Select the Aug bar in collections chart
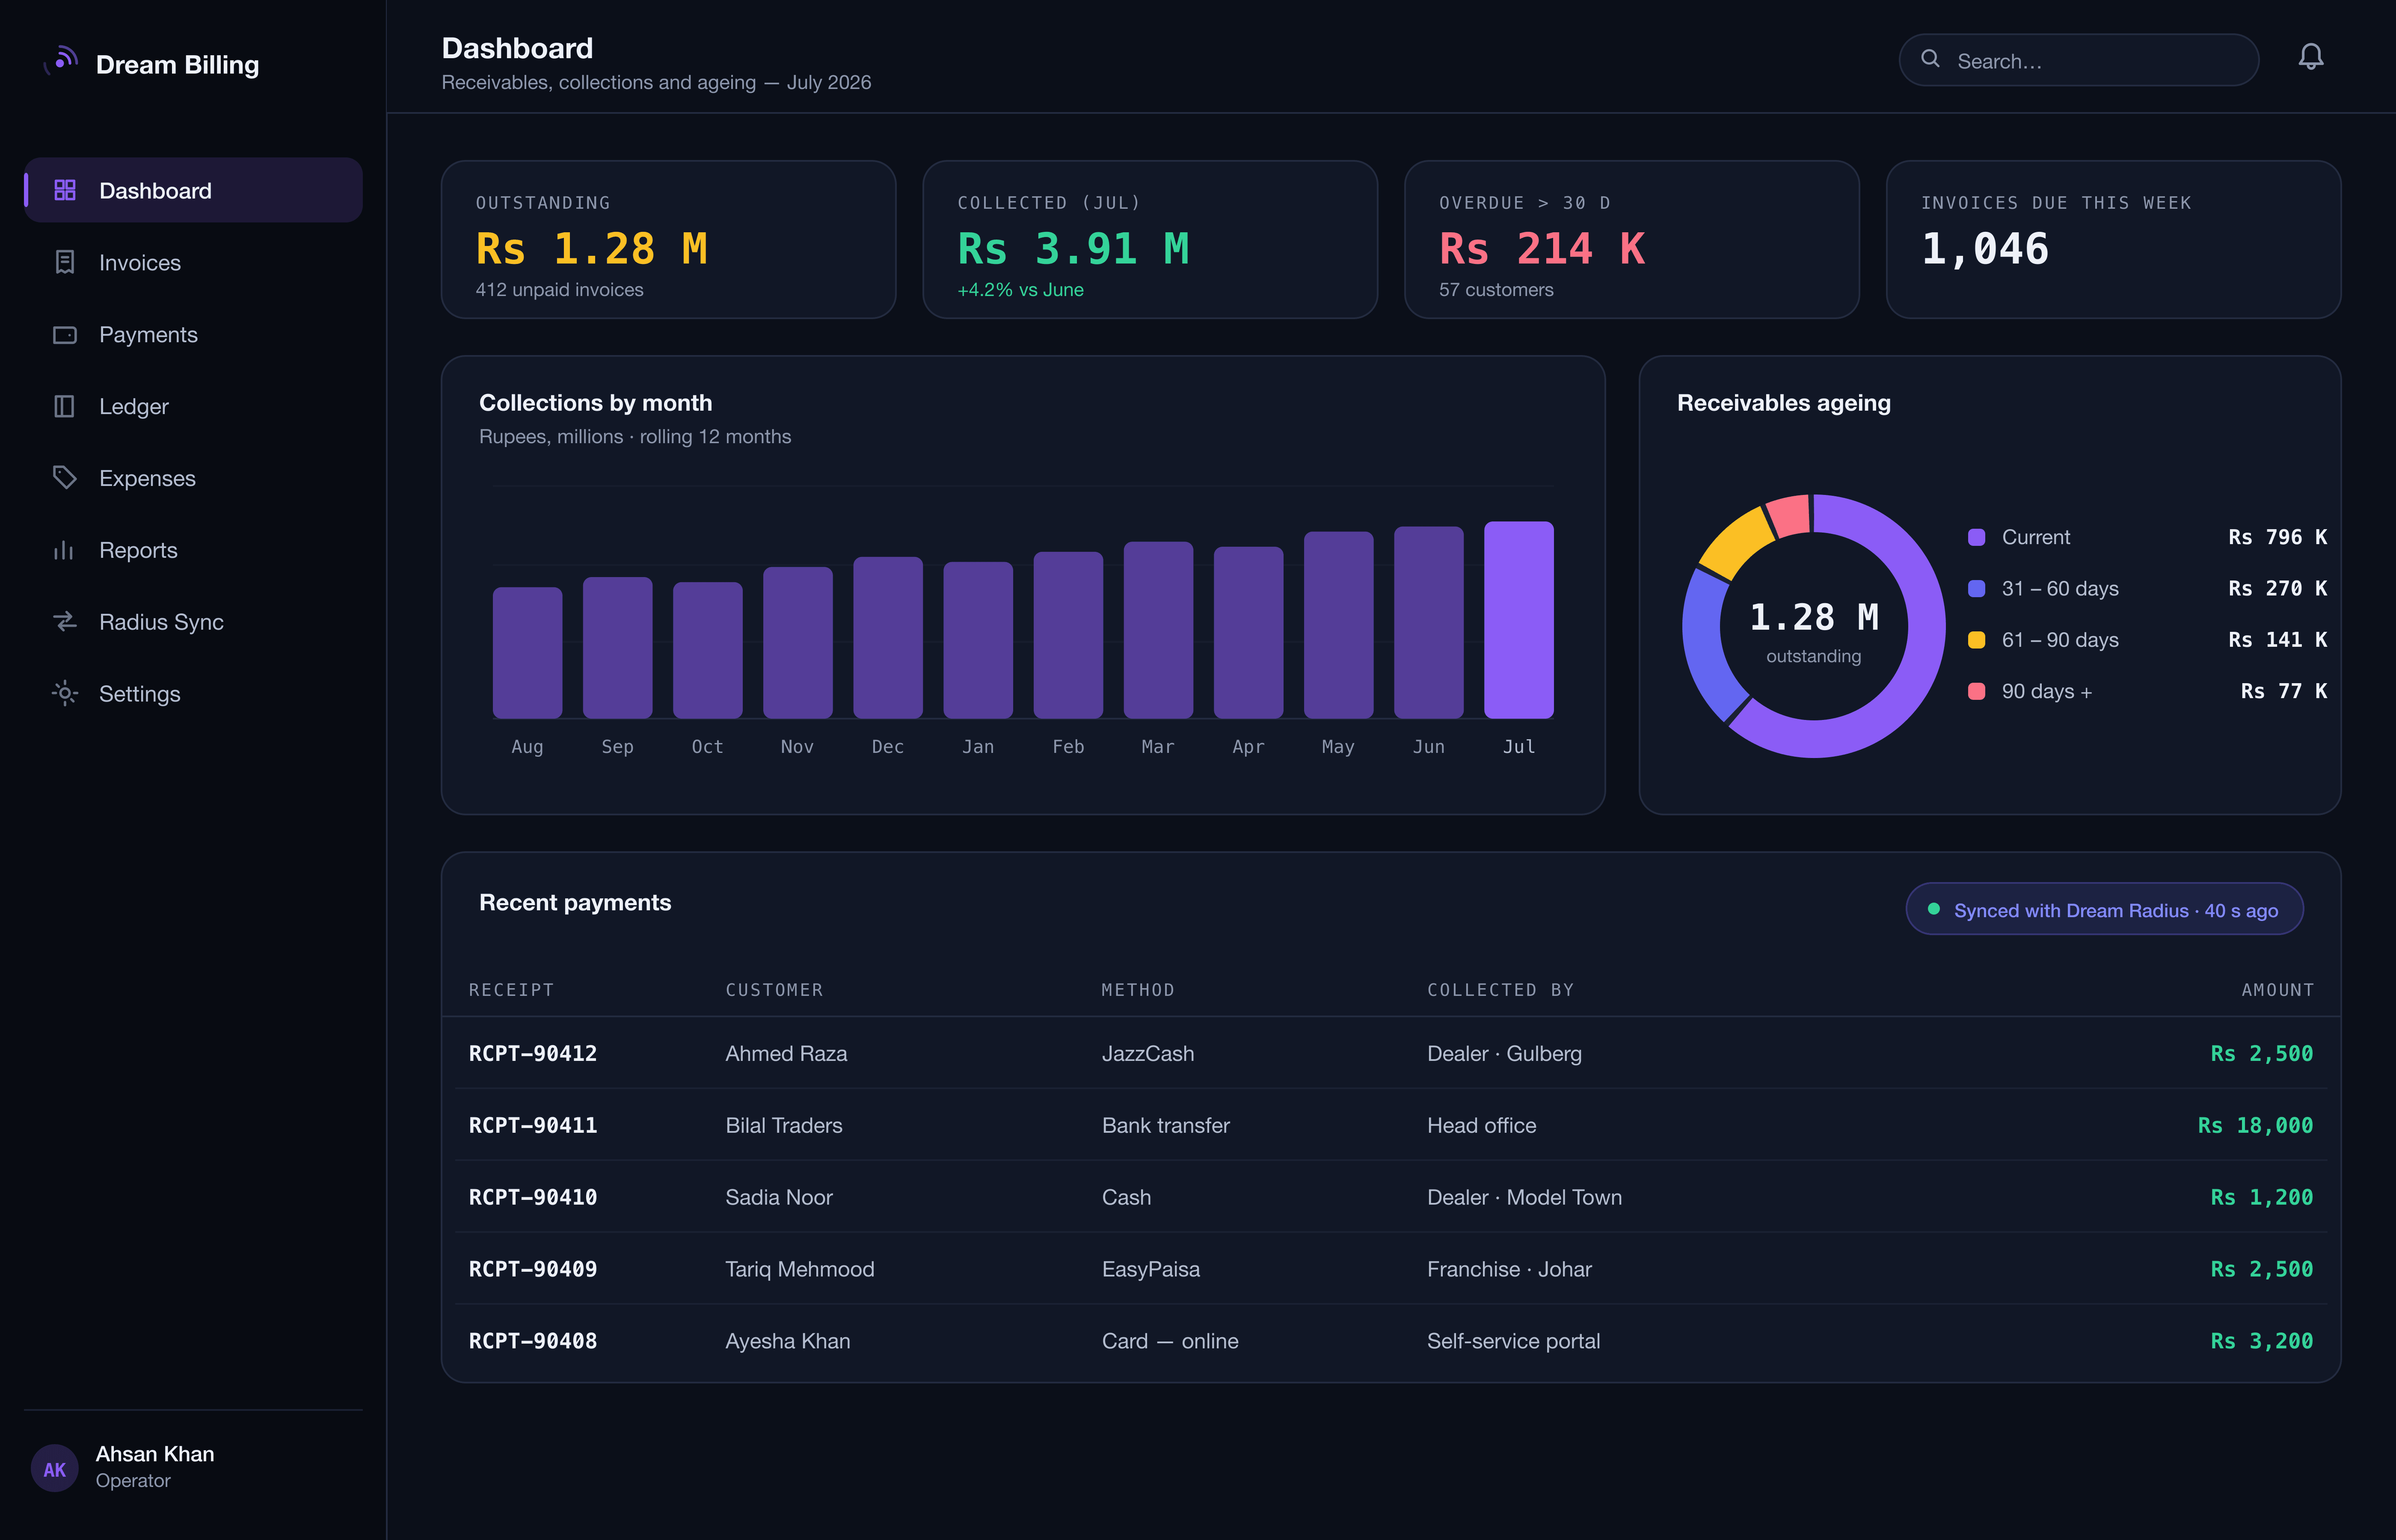This screenshot has height=1540, width=2396. 527,653
